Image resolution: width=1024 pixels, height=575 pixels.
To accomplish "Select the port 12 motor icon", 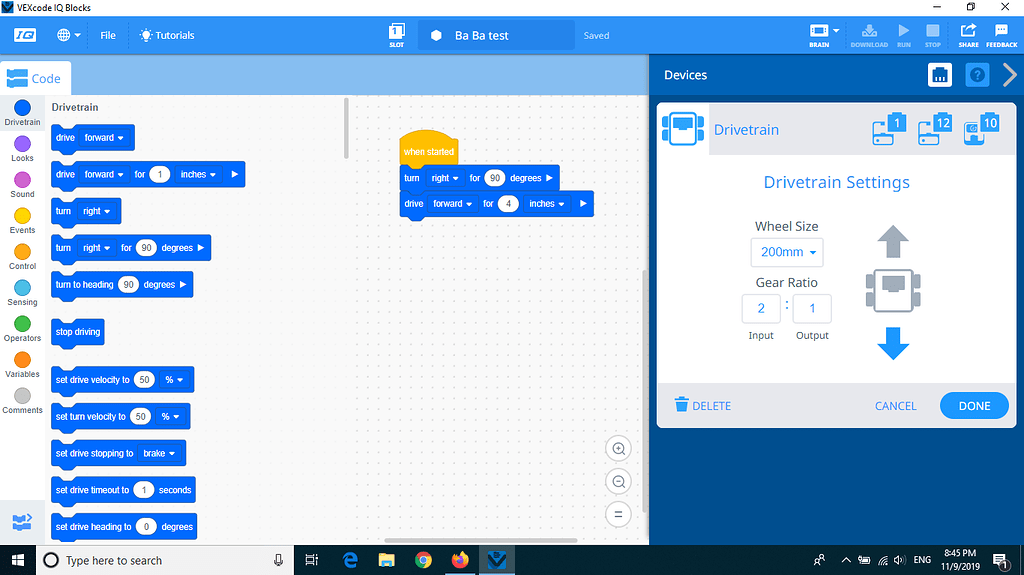I will point(934,129).
